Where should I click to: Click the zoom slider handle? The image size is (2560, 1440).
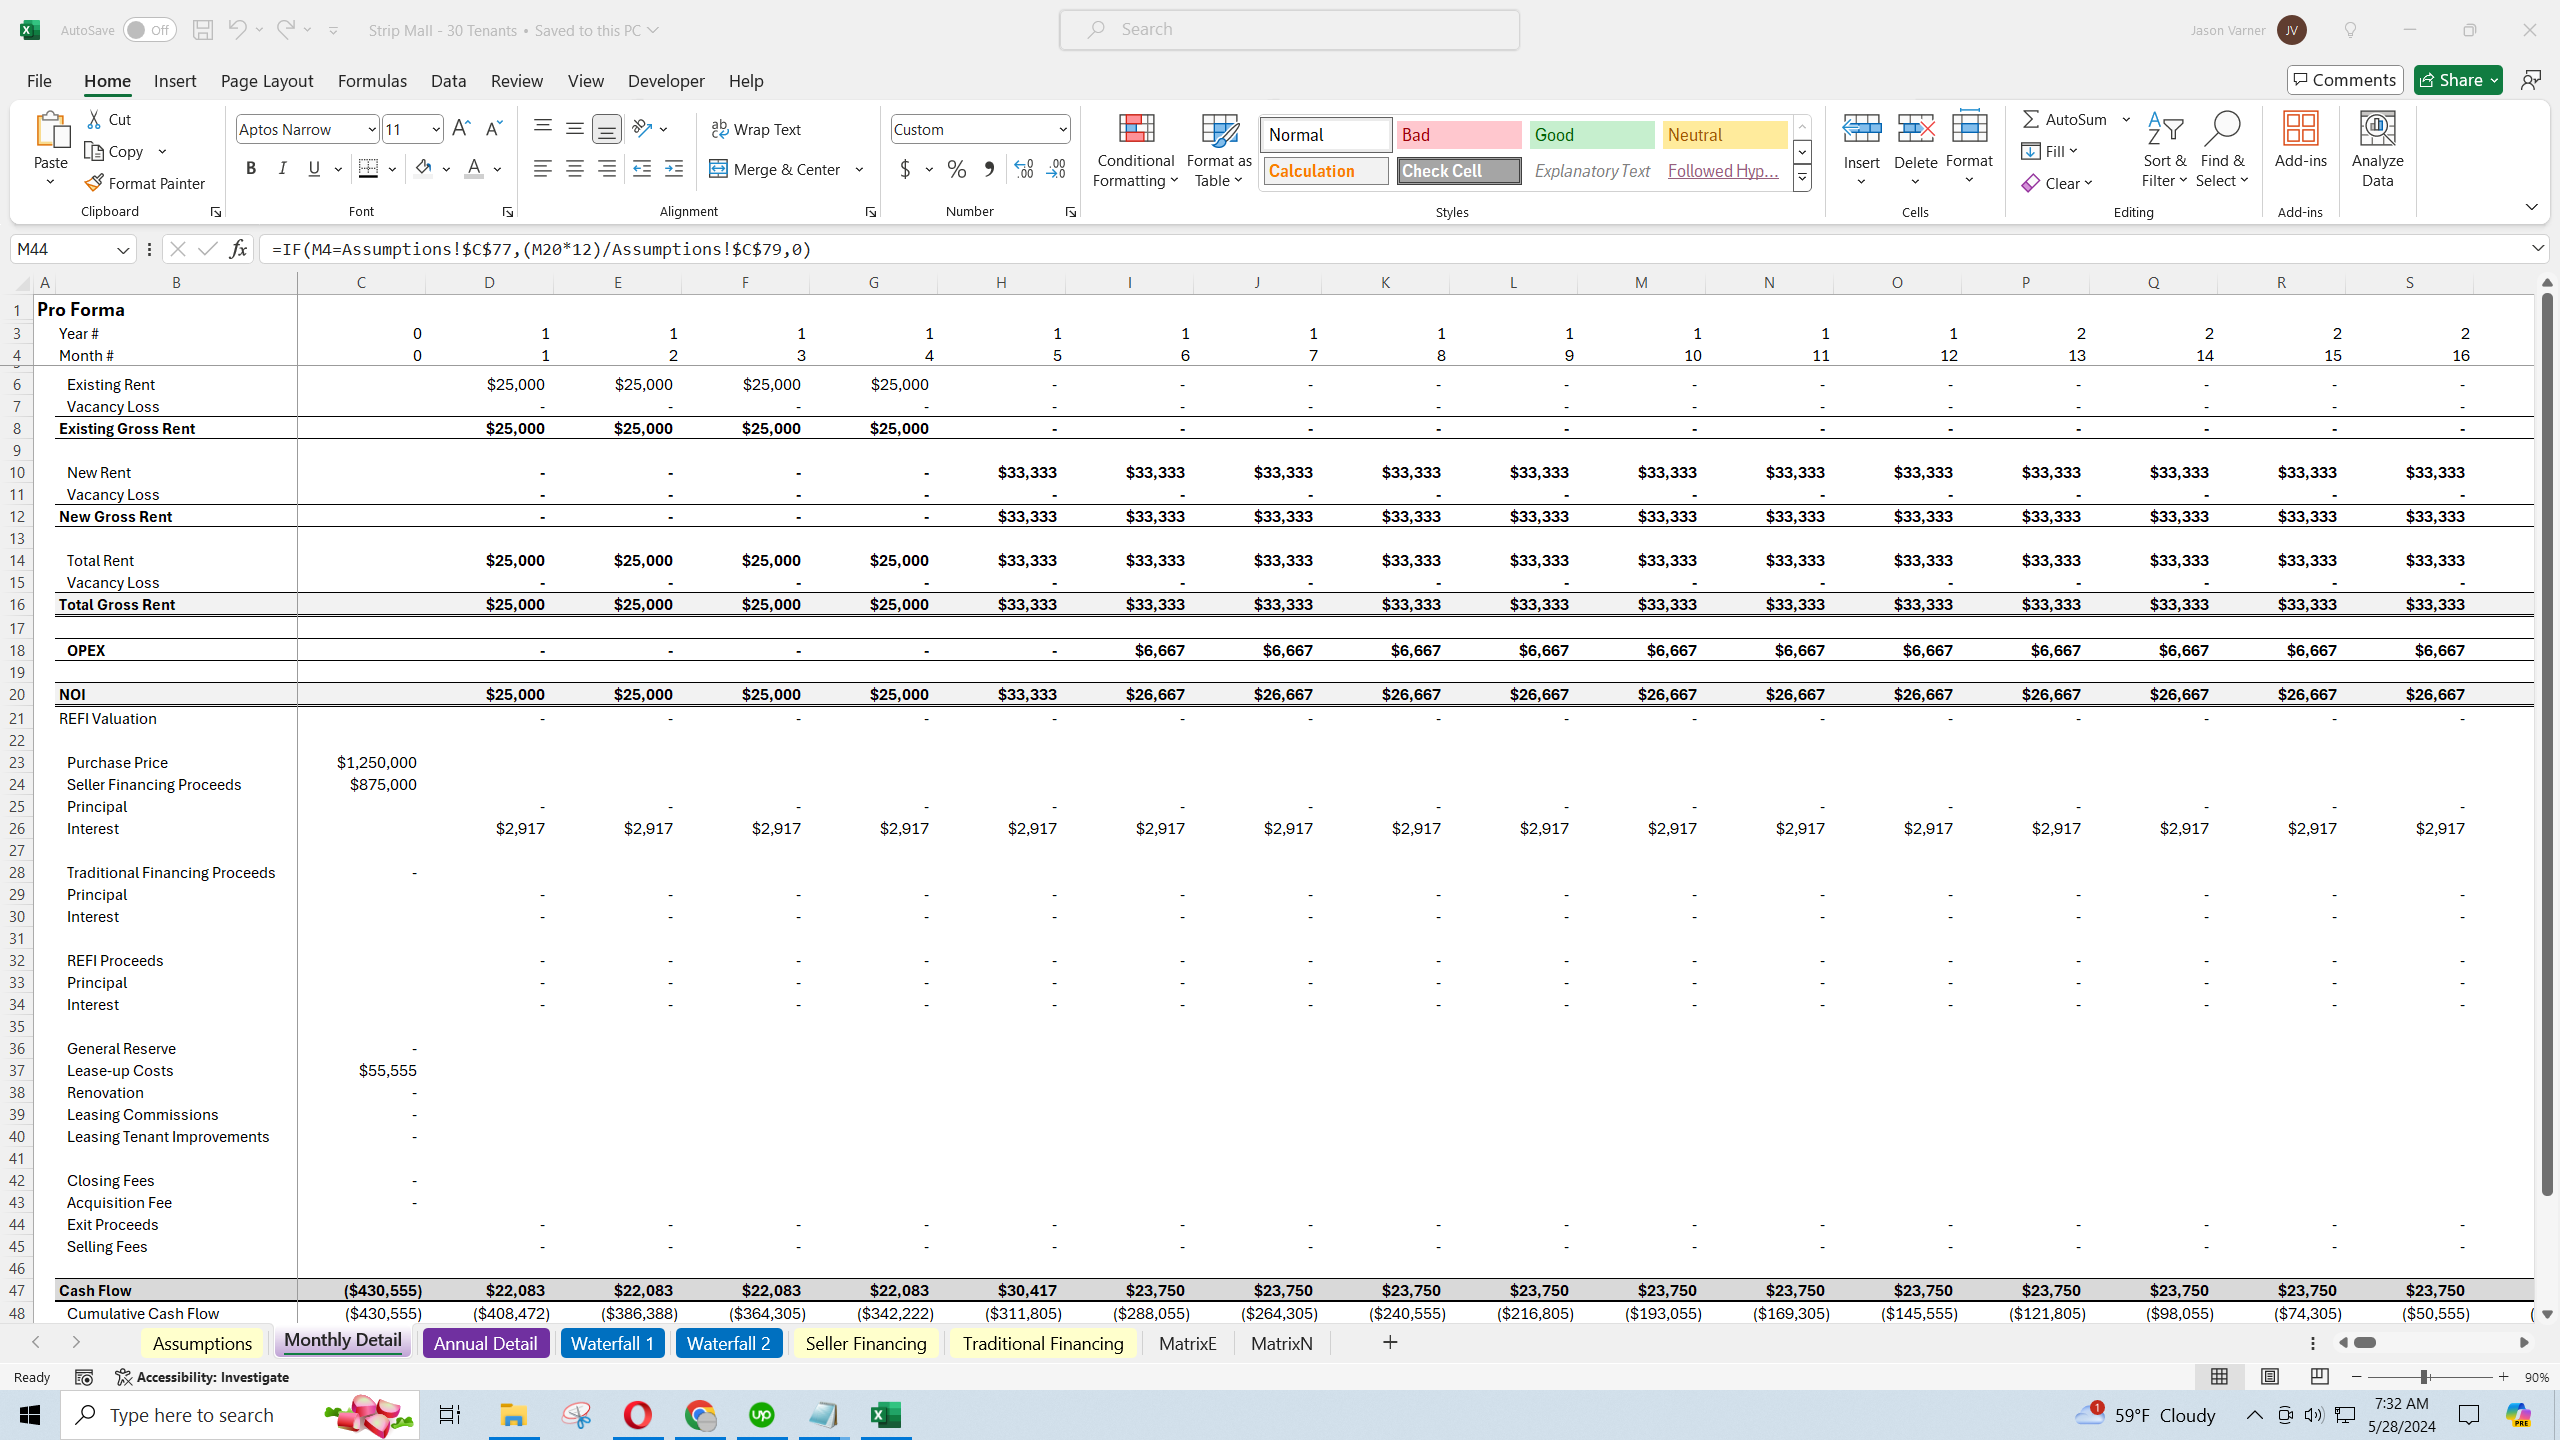(x=2424, y=1377)
